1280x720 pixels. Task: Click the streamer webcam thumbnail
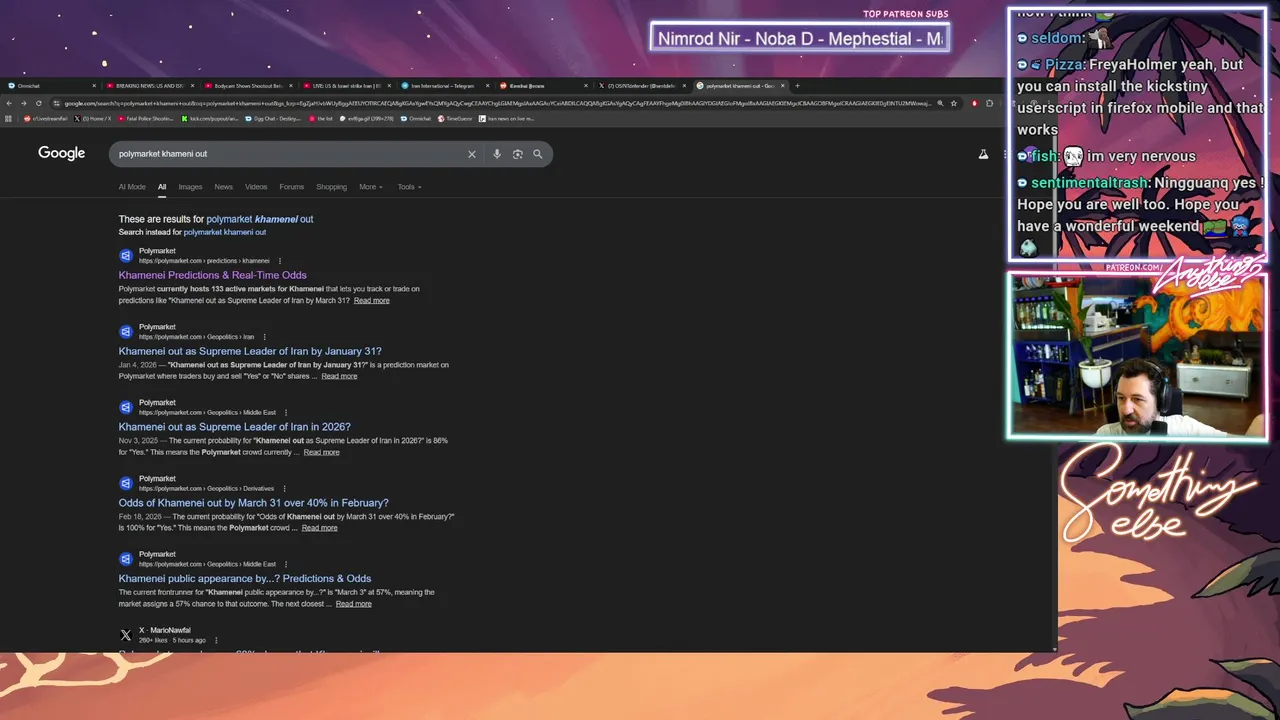pyautogui.click(x=1138, y=357)
